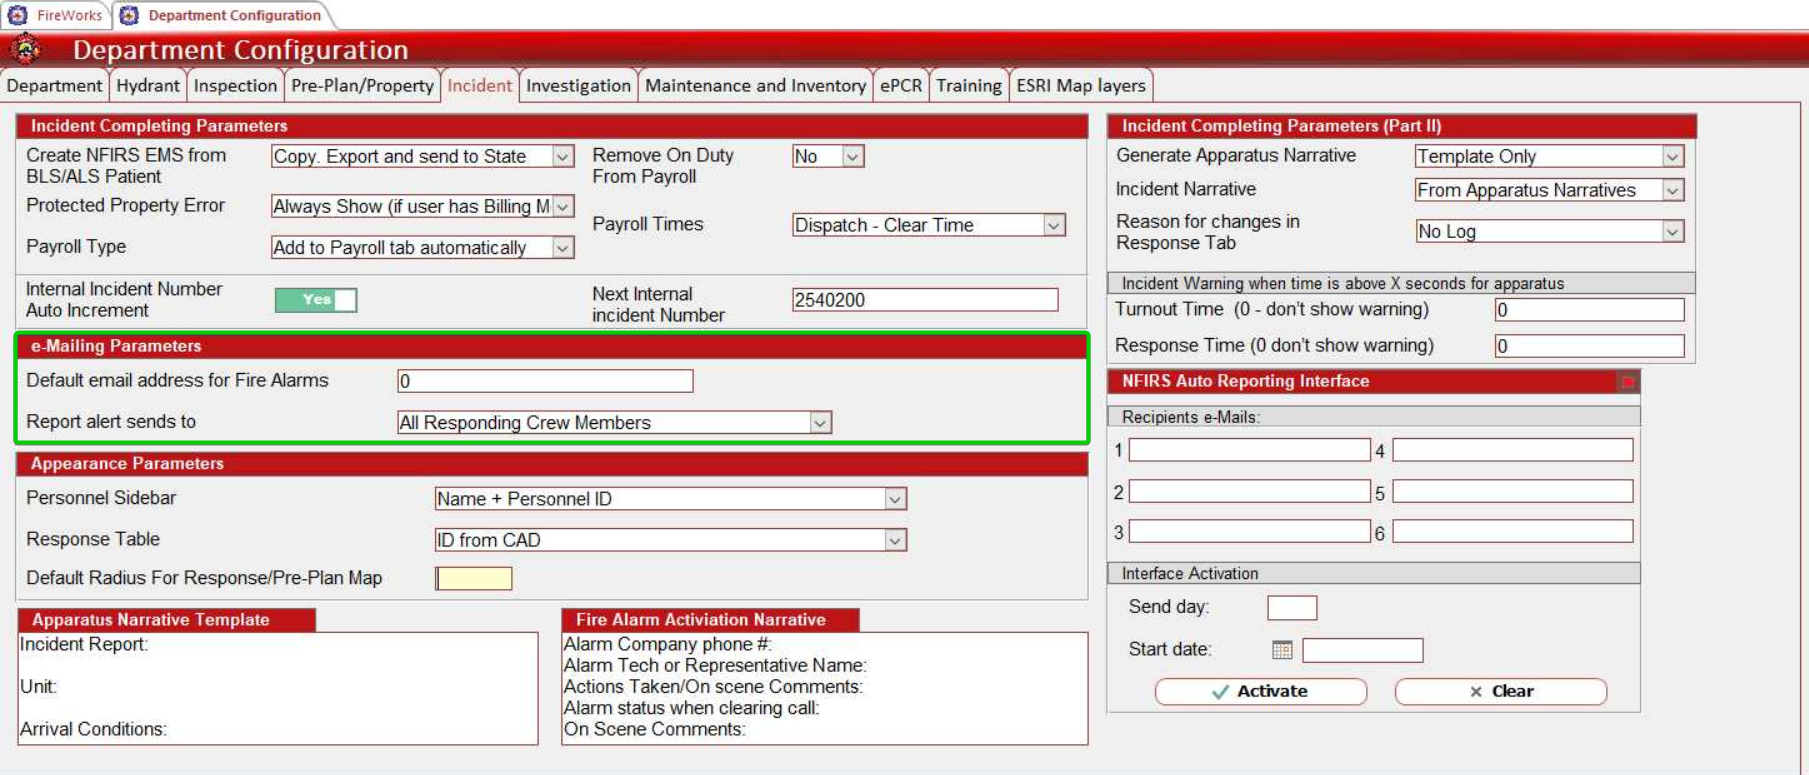Click the Default Radius yellow input field
This screenshot has width=1809, height=775.
click(x=474, y=579)
